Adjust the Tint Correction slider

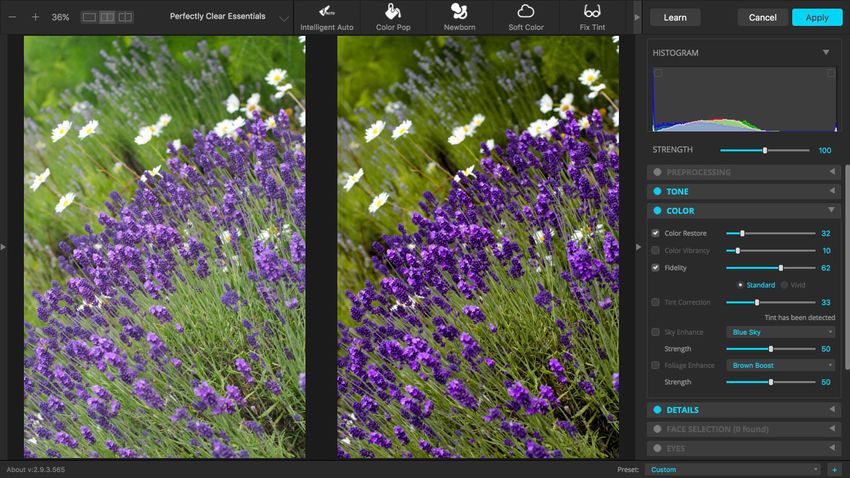[x=771, y=302]
